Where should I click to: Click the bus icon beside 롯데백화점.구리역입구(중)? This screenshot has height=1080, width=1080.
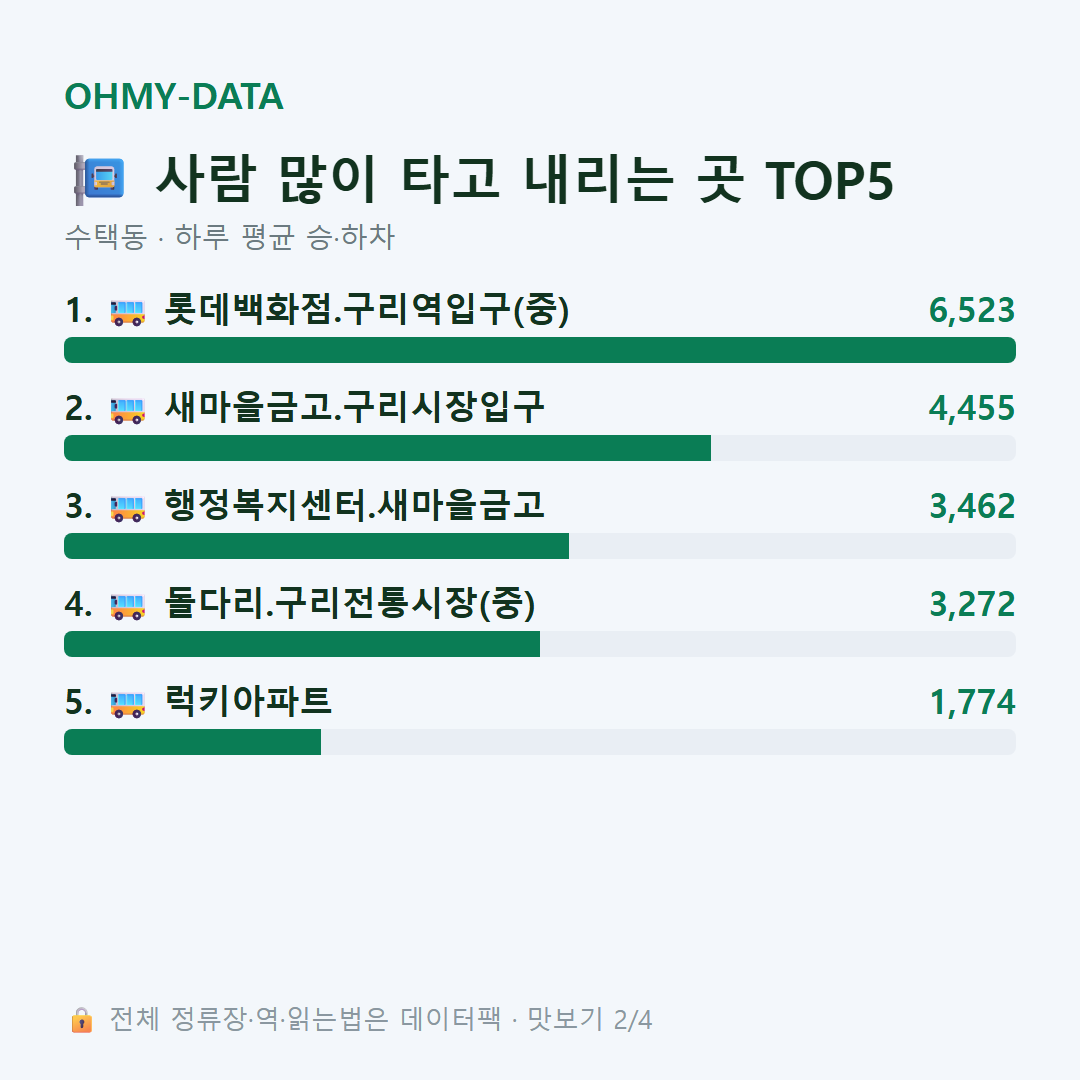click(x=128, y=313)
